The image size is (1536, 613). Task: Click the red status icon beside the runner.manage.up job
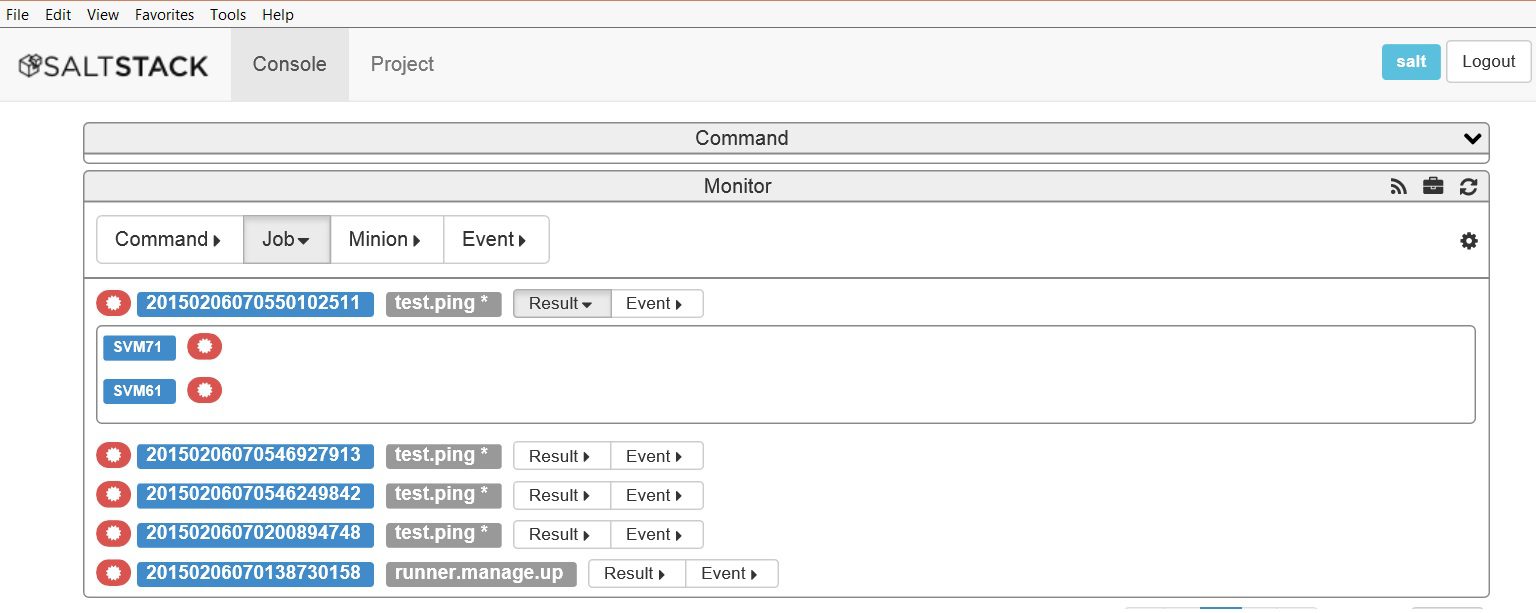pyautogui.click(x=113, y=573)
